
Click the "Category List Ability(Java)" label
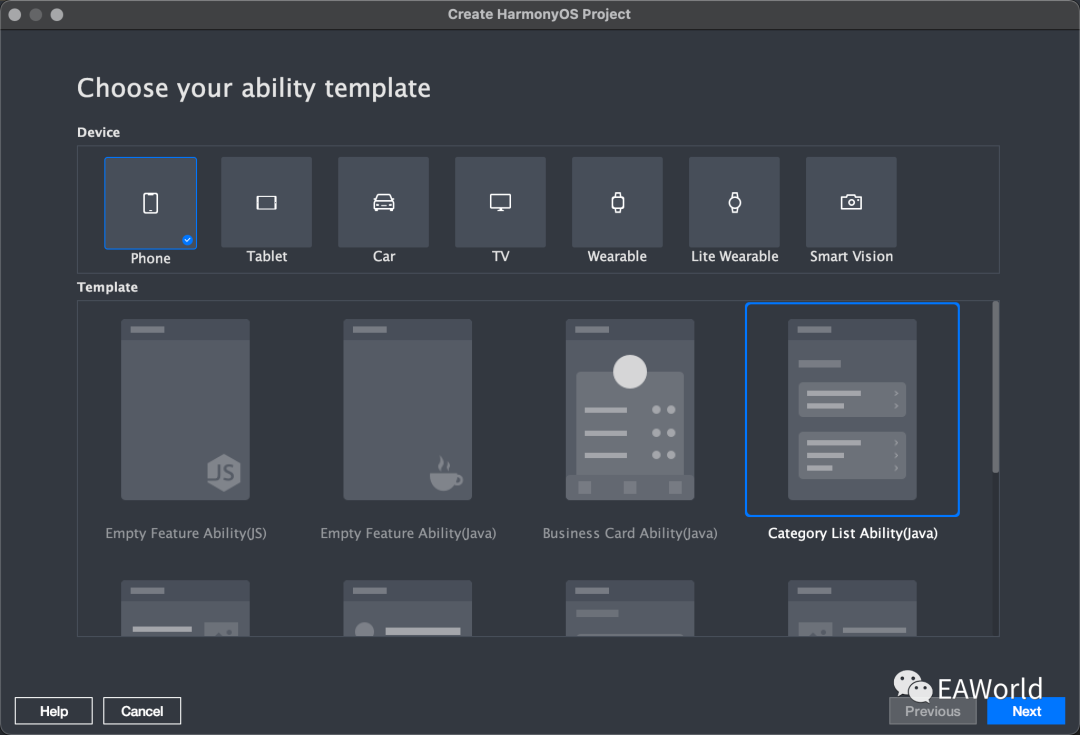pos(853,533)
